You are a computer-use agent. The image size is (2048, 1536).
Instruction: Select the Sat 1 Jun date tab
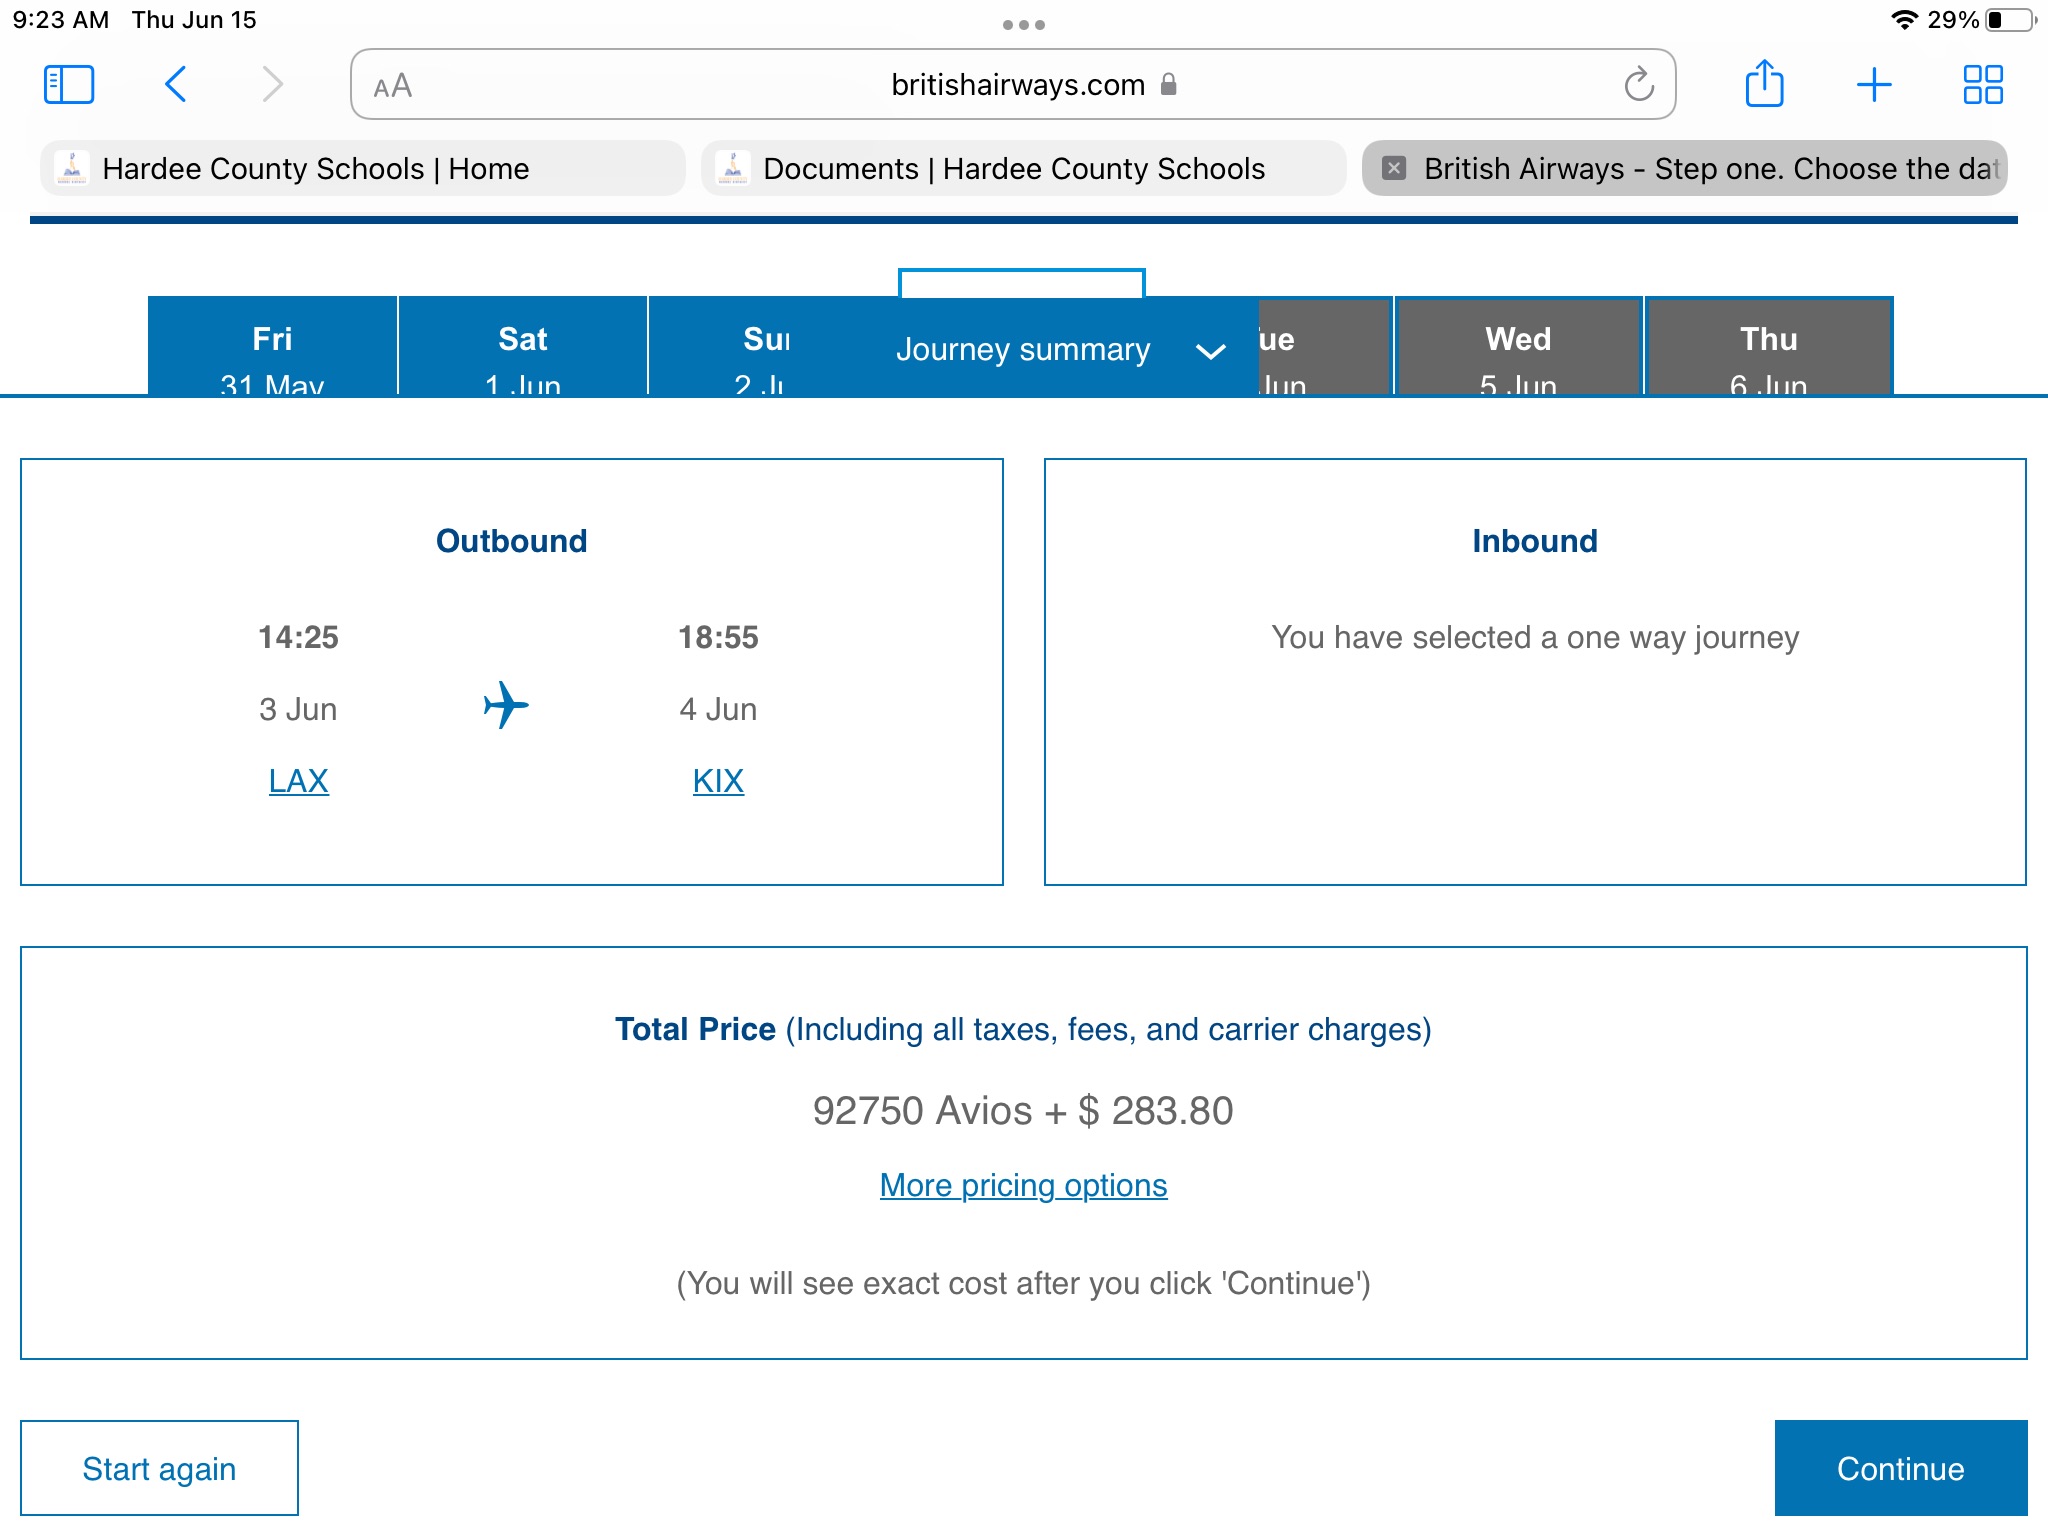coord(523,346)
